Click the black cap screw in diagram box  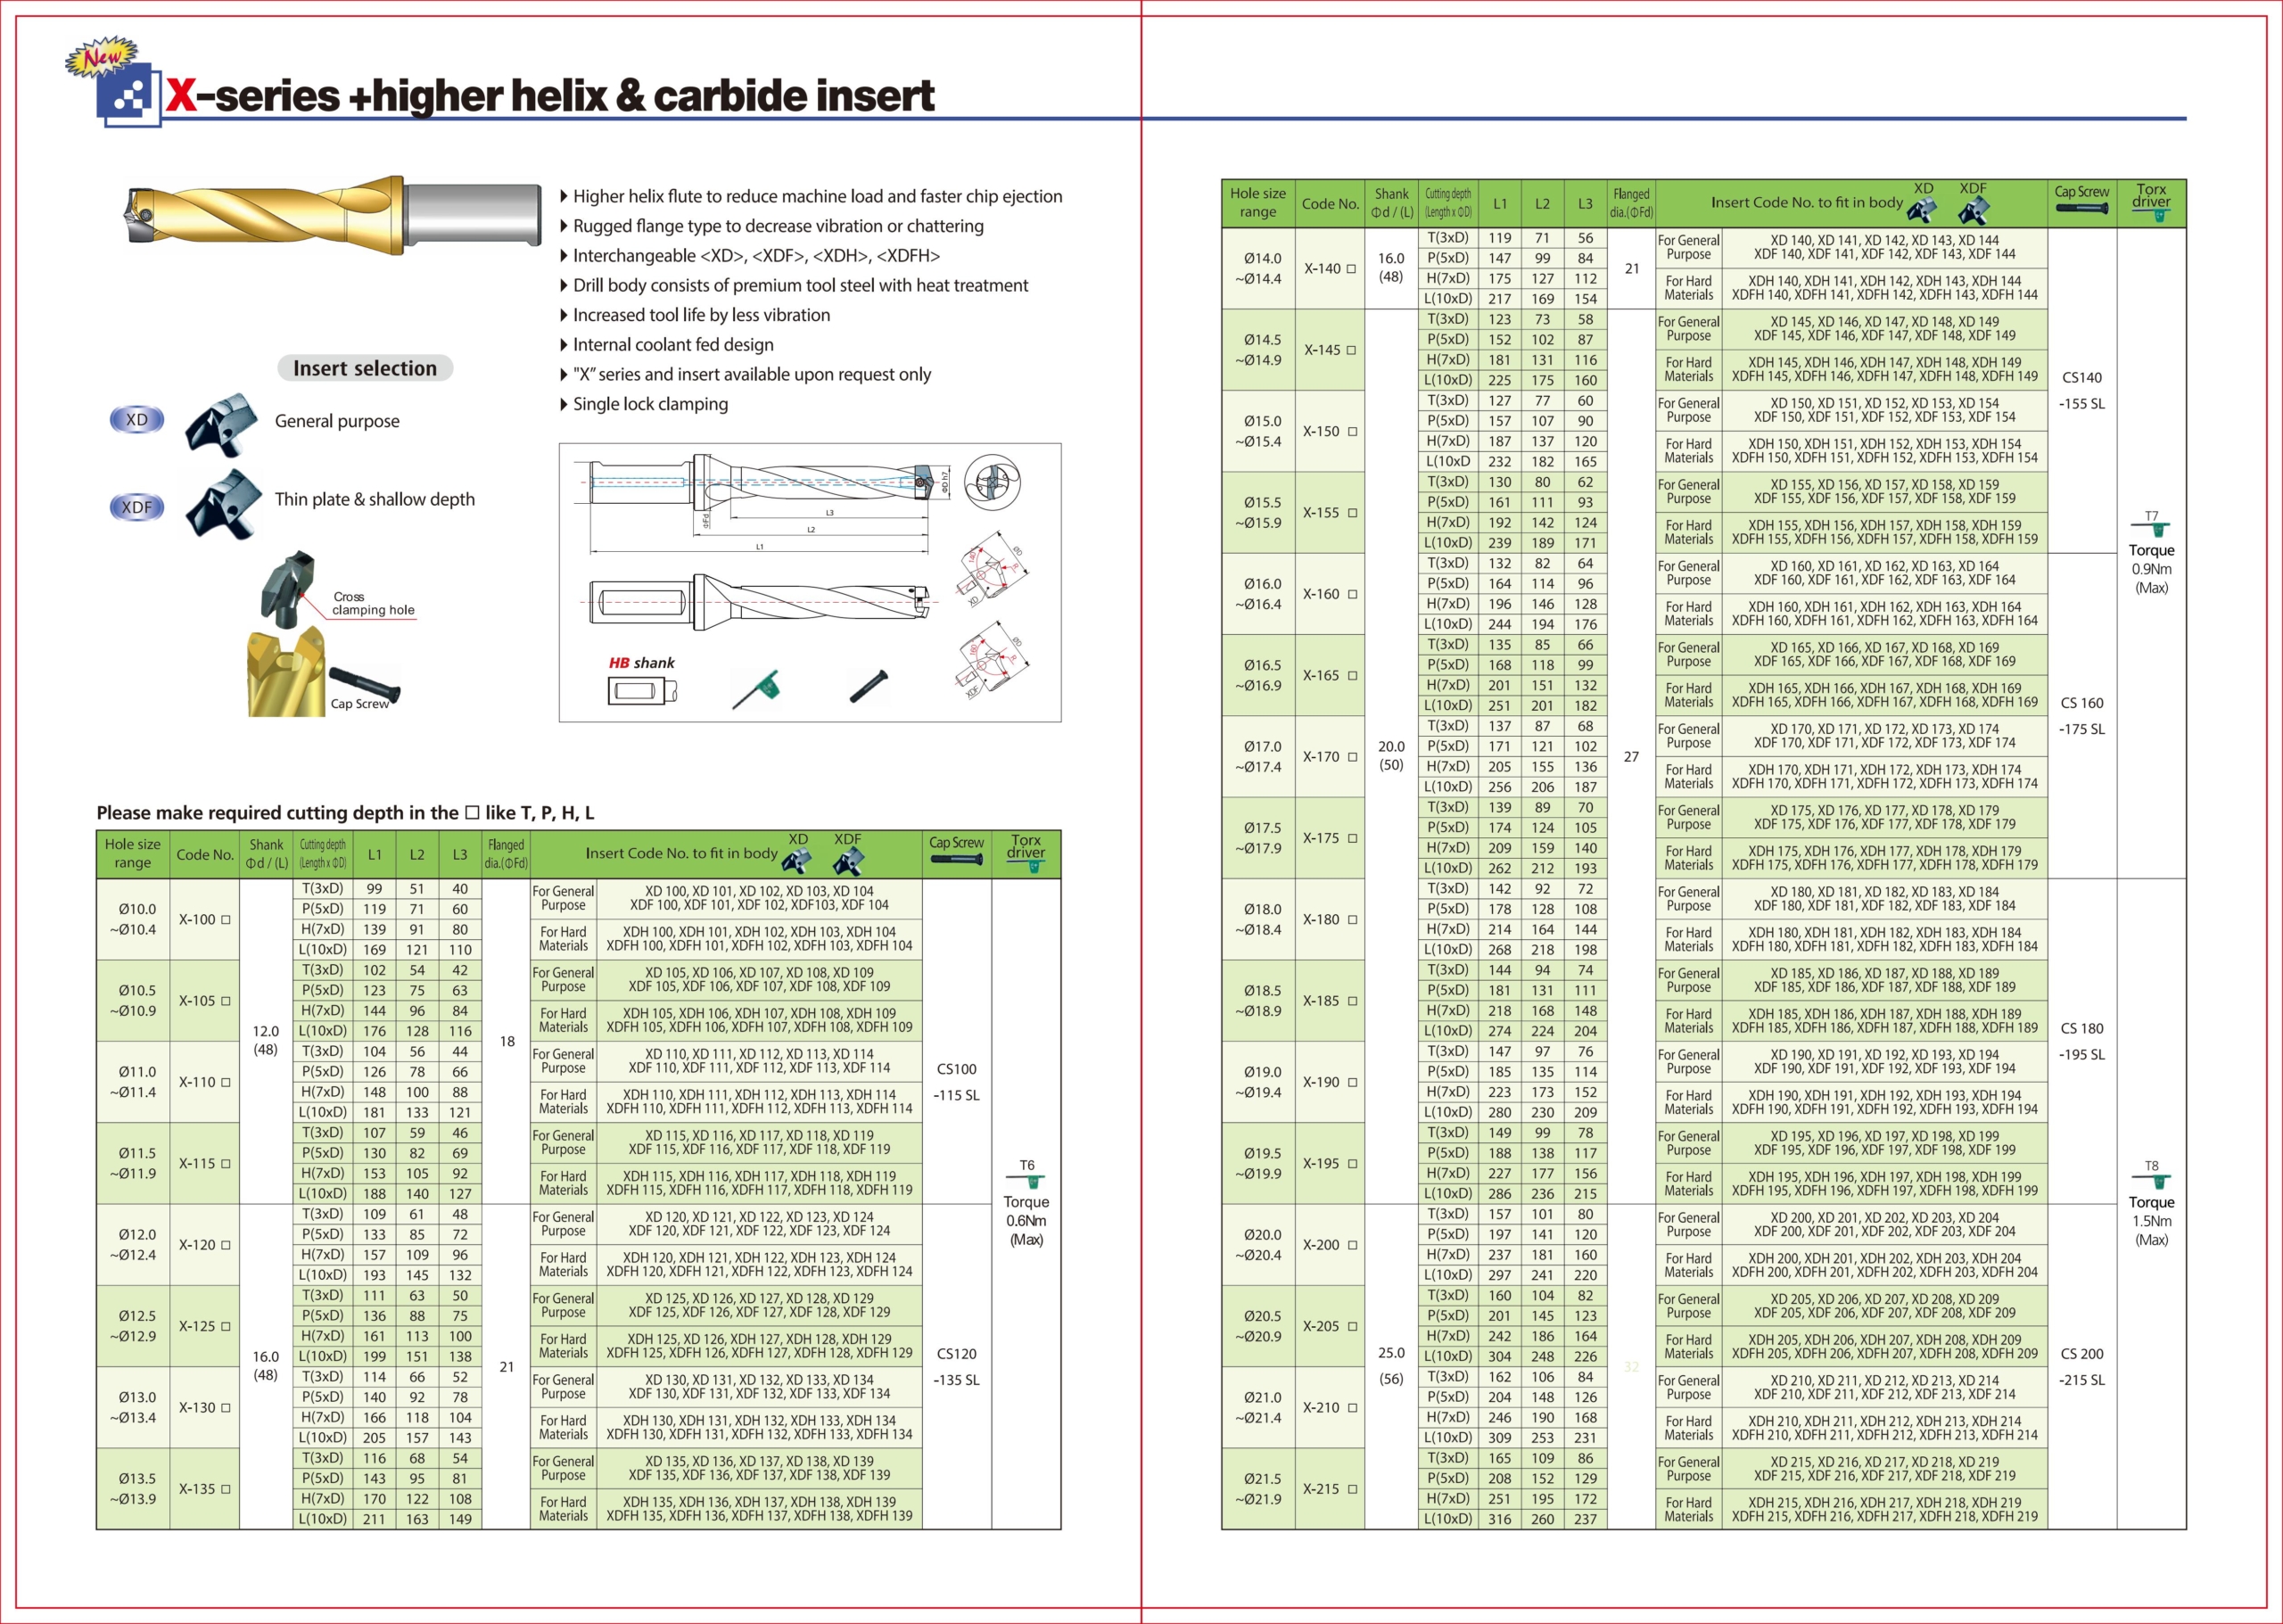[868, 686]
